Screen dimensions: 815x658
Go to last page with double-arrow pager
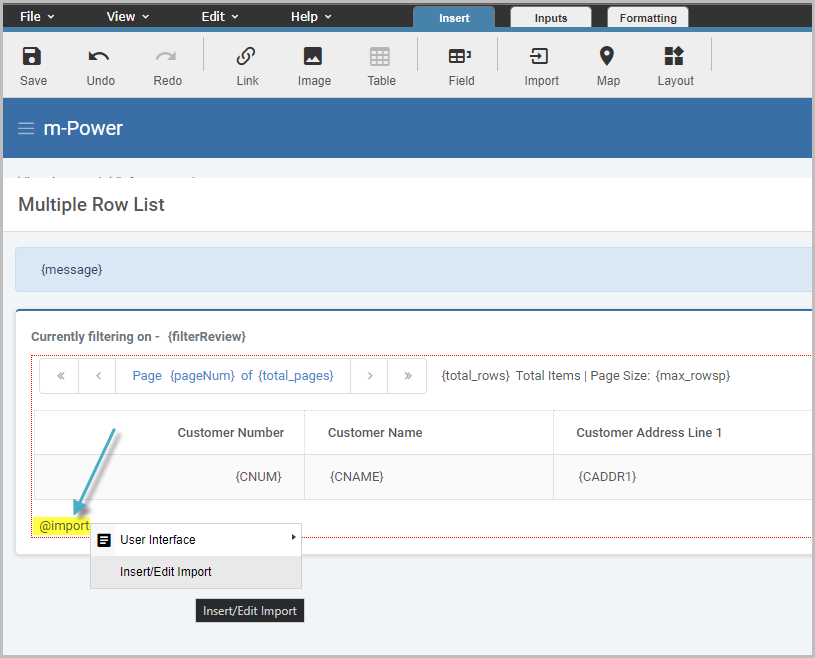tap(407, 375)
